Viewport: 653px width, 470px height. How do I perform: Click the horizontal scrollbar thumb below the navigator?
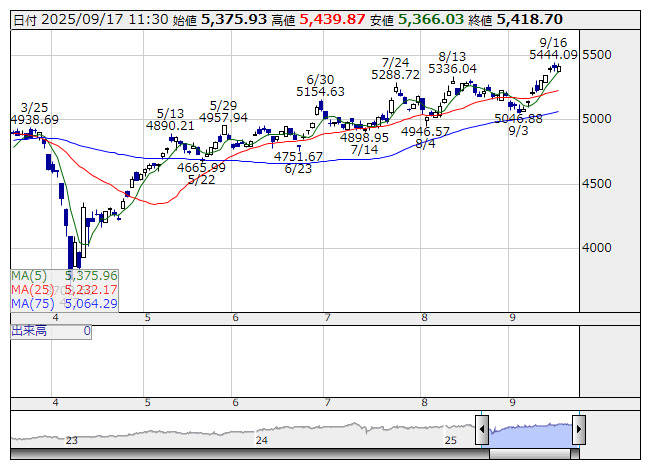[530, 454]
